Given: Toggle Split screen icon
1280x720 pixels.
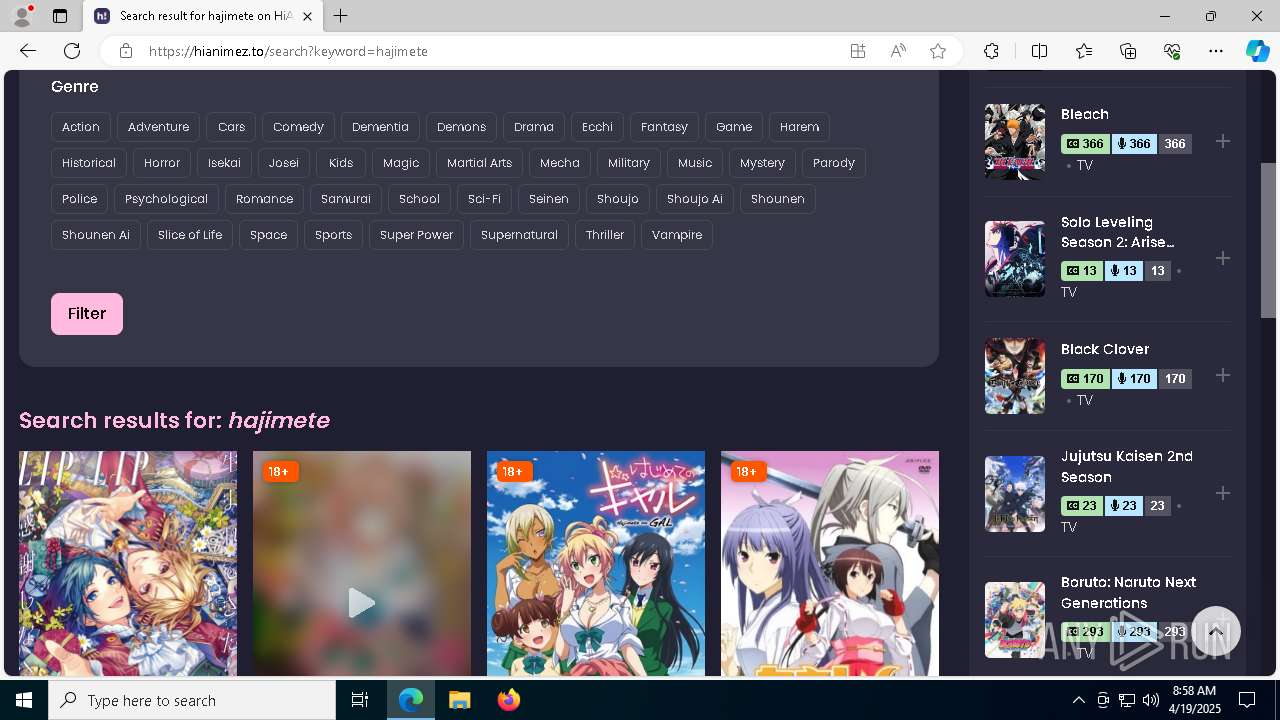Looking at the screenshot, I should pos(1039,51).
